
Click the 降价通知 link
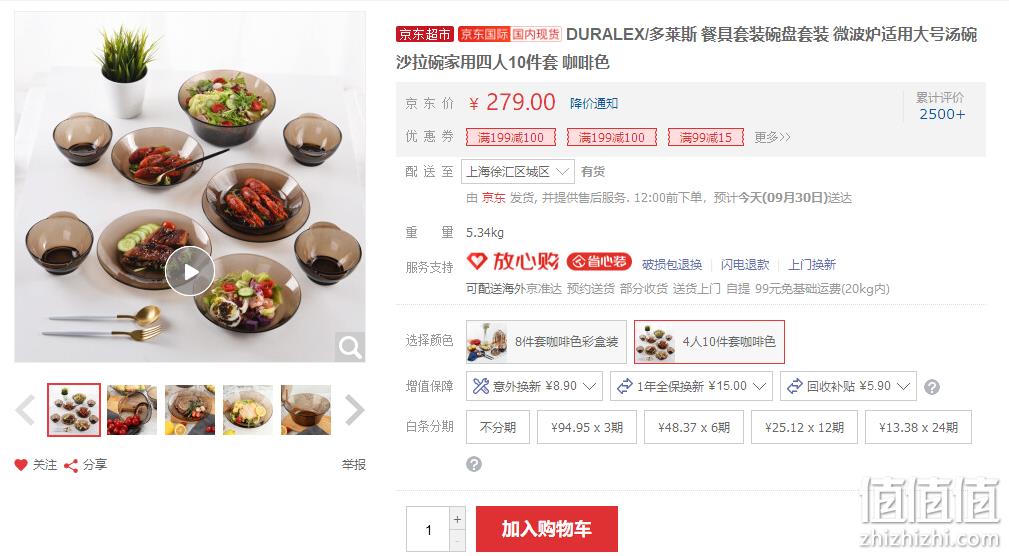(x=594, y=104)
